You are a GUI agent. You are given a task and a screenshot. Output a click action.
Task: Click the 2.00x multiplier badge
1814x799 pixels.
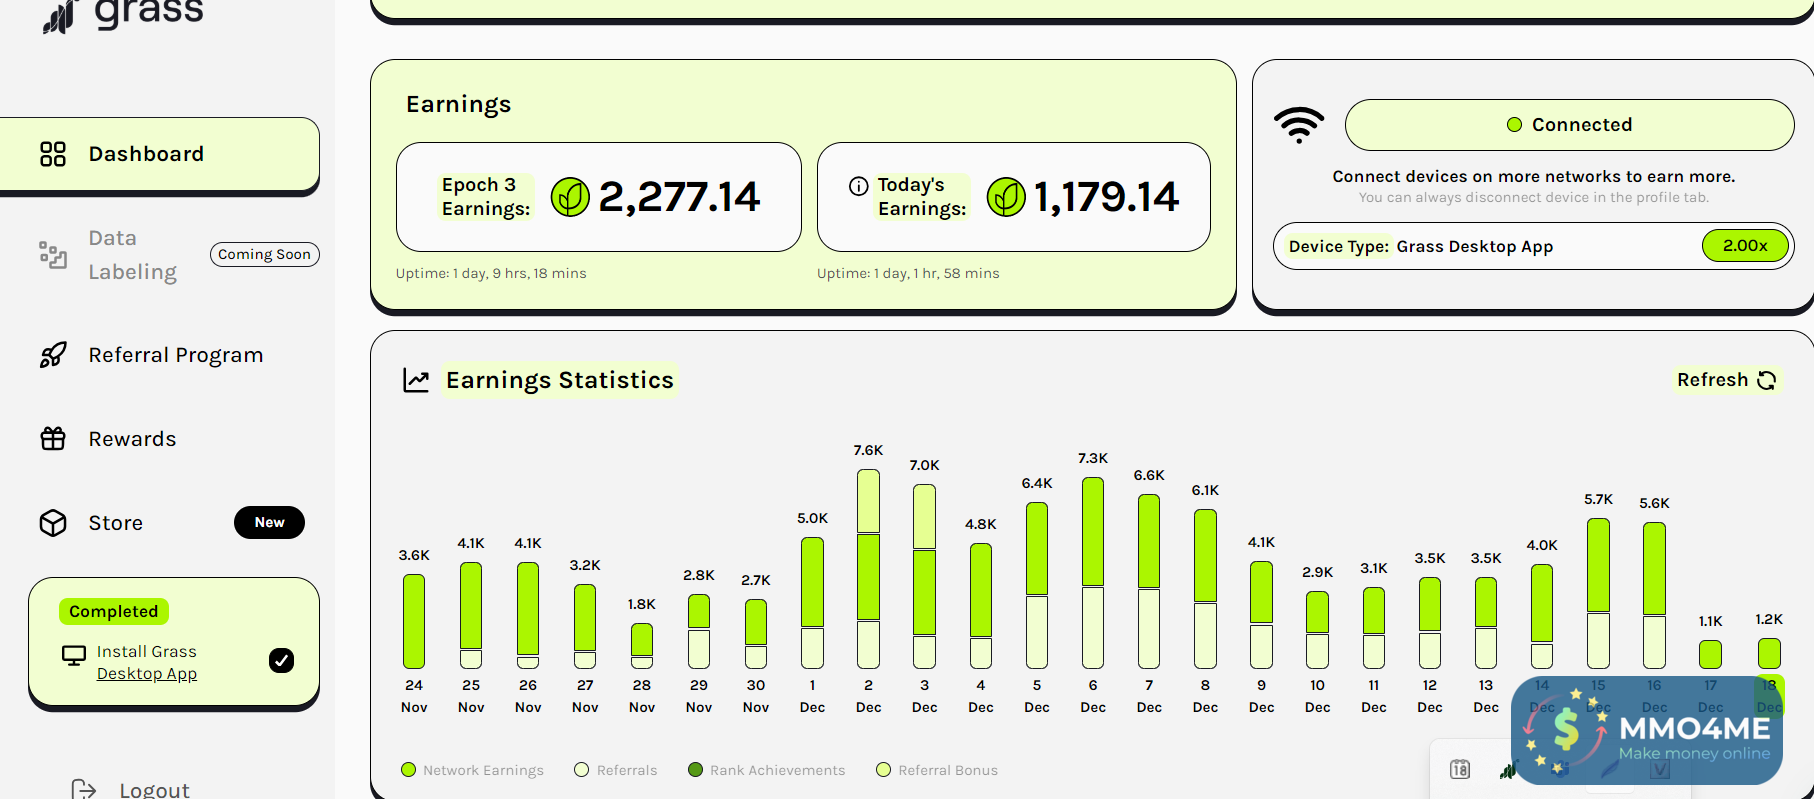[1745, 246]
